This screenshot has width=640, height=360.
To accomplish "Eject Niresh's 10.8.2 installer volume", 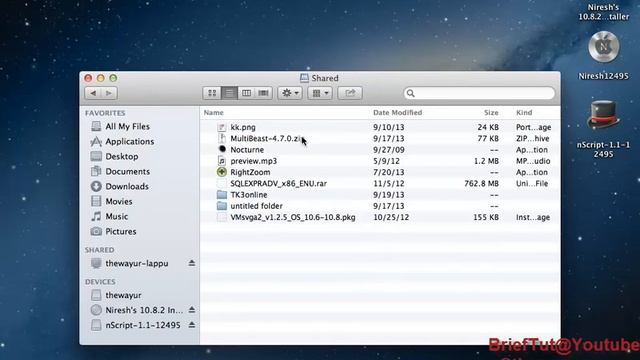I will coord(192,310).
